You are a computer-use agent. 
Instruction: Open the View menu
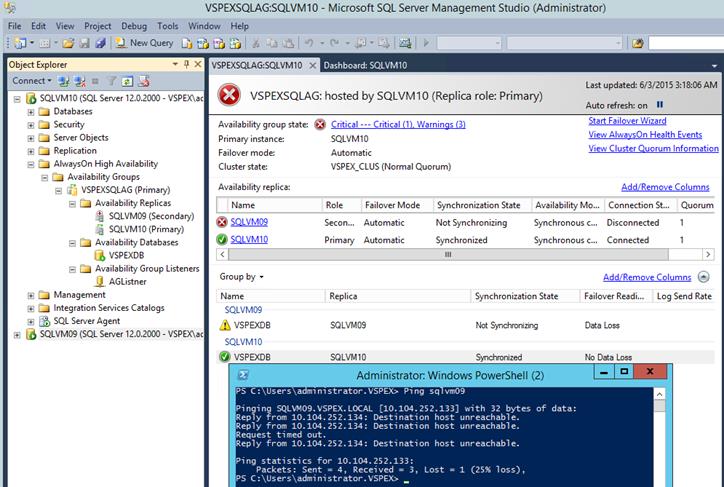click(65, 26)
